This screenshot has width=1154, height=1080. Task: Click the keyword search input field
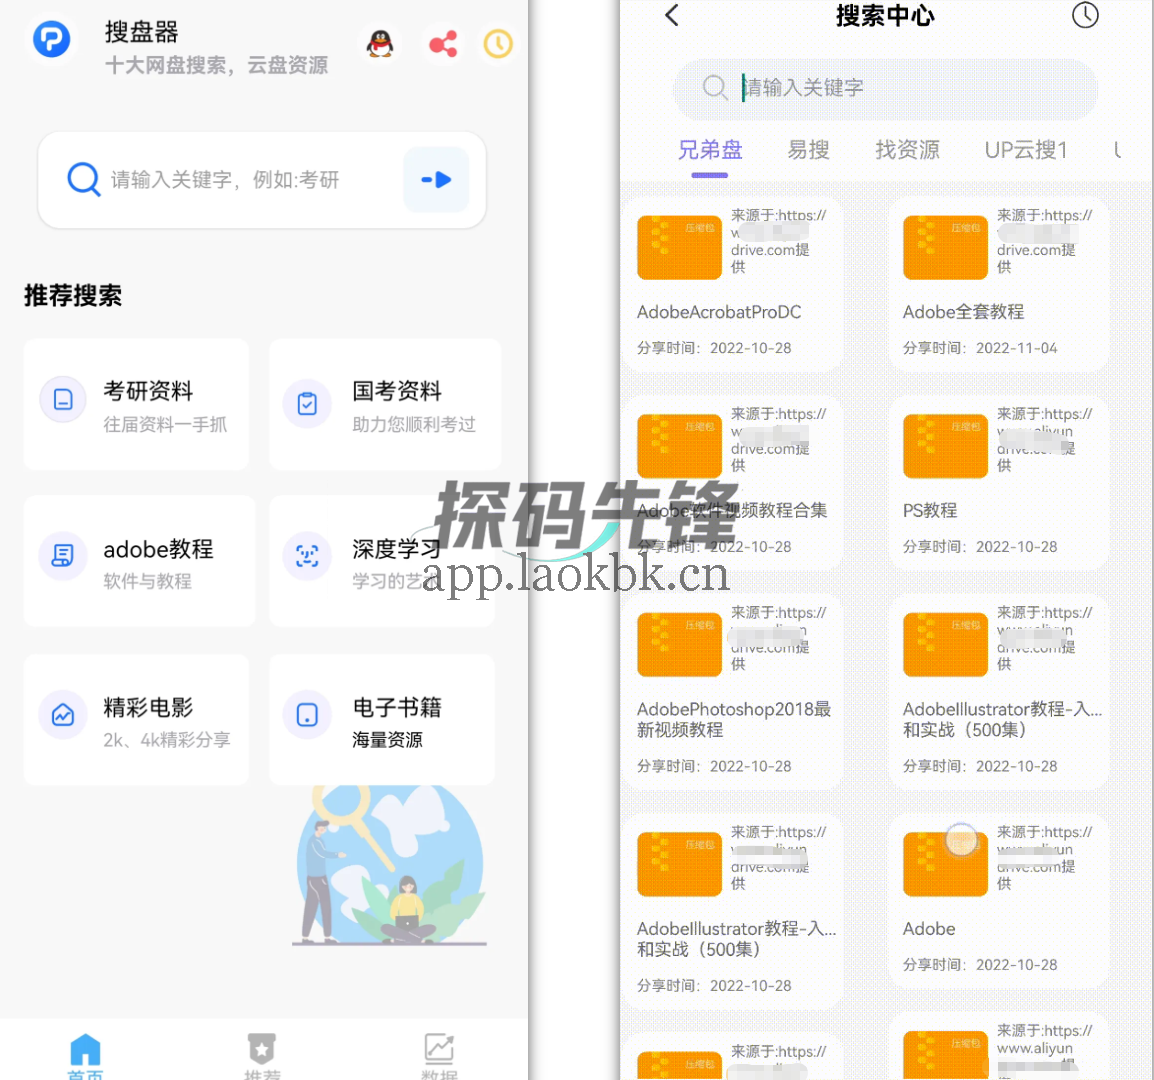(x=884, y=90)
